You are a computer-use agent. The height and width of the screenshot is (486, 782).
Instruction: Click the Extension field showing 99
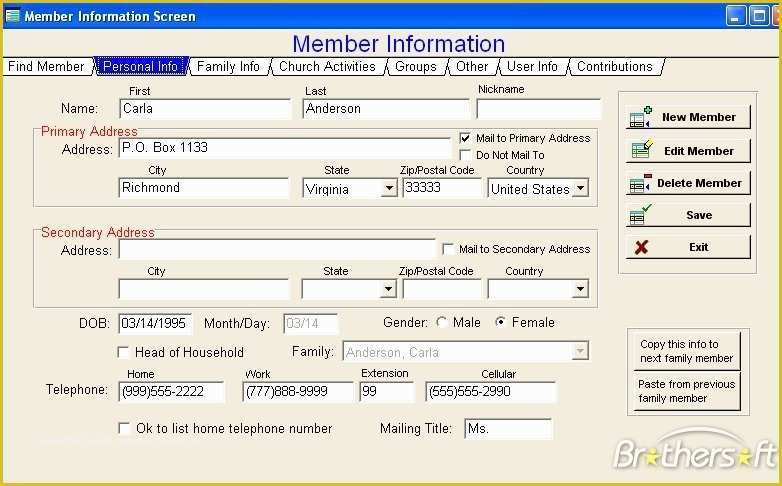click(x=387, y=392)
